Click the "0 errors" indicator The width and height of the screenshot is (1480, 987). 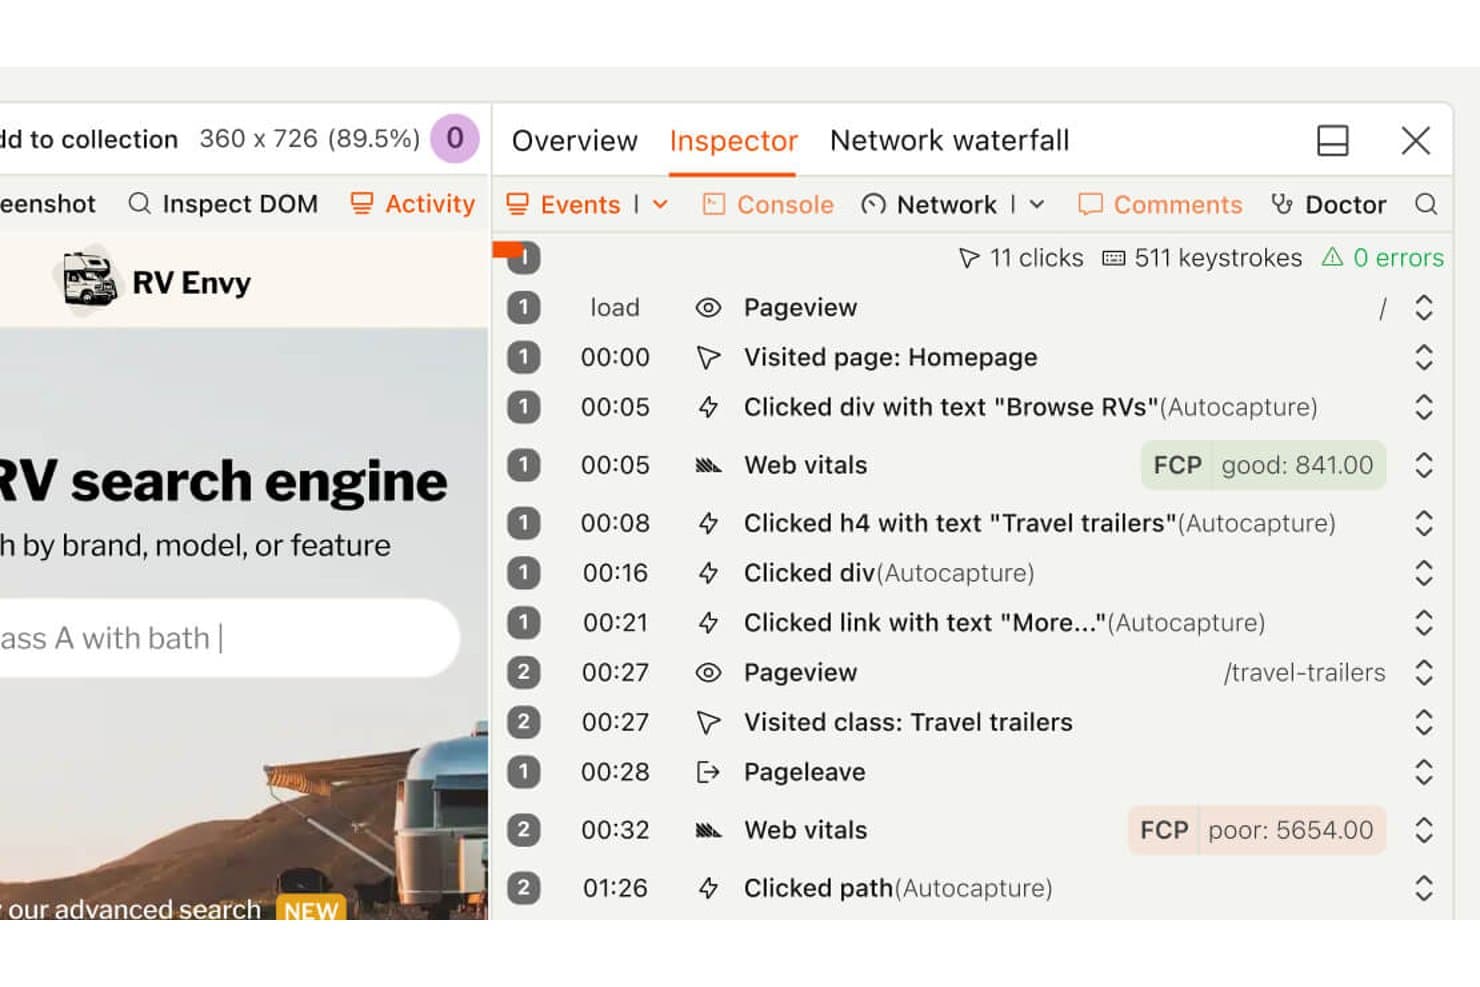point(1383,258)
